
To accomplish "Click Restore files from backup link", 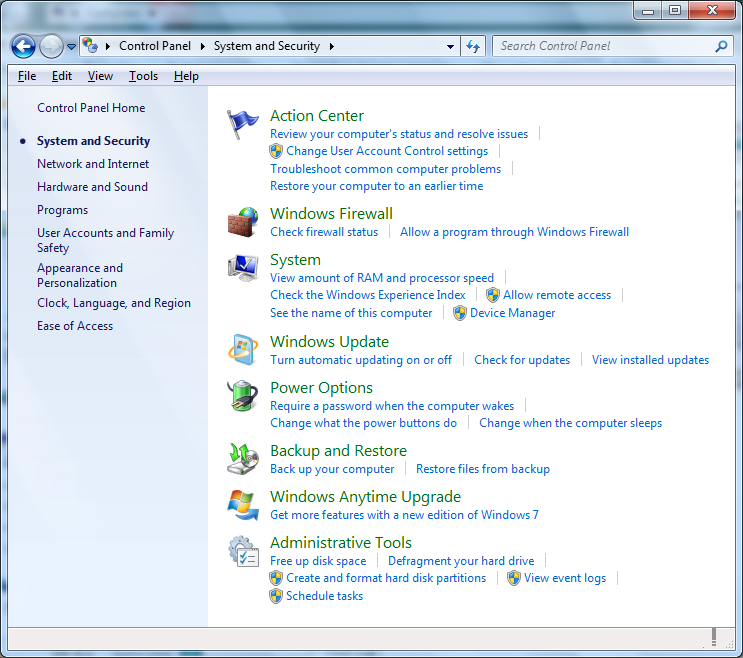I will [x=483, y=469].
